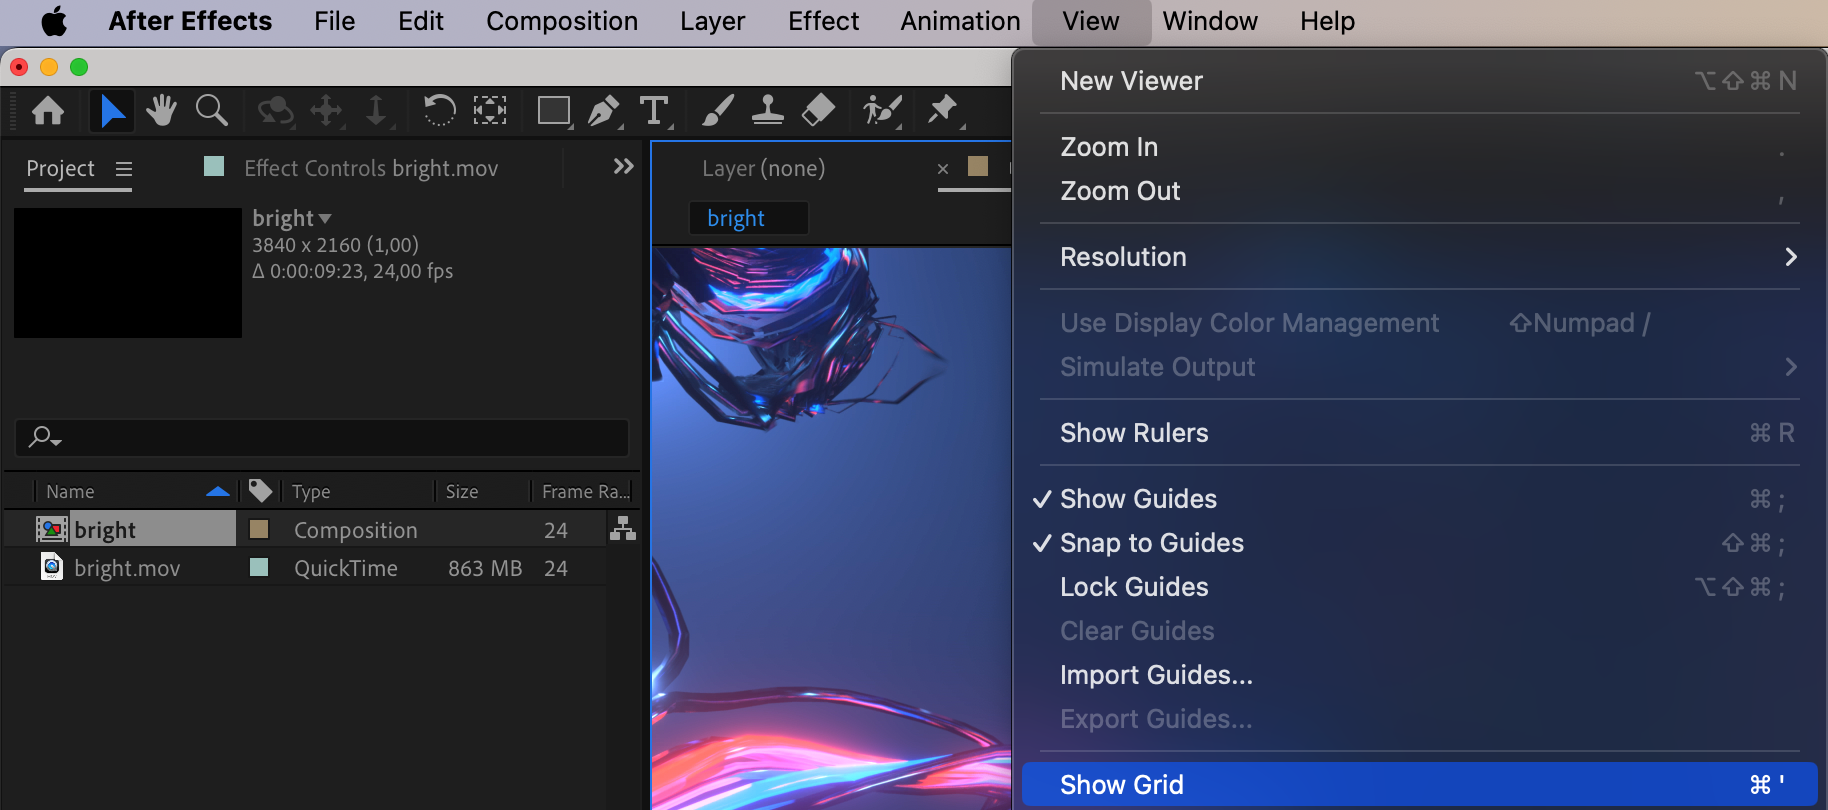
Task: Select the Pen tool
Action: click(x=604, y=110)
